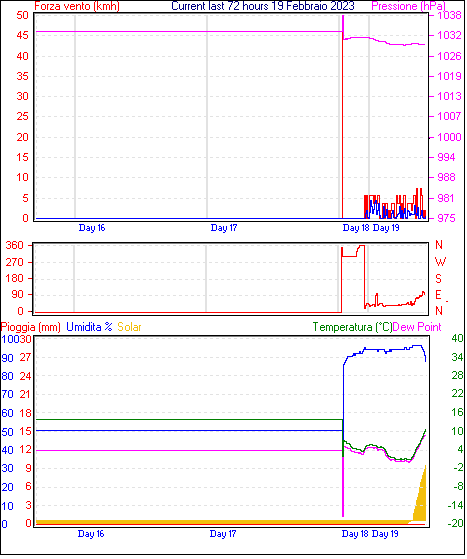The height and width of the screenshot is (559, 467).
Task: Click the 21 value on rain axis
Action: point(25,394)
